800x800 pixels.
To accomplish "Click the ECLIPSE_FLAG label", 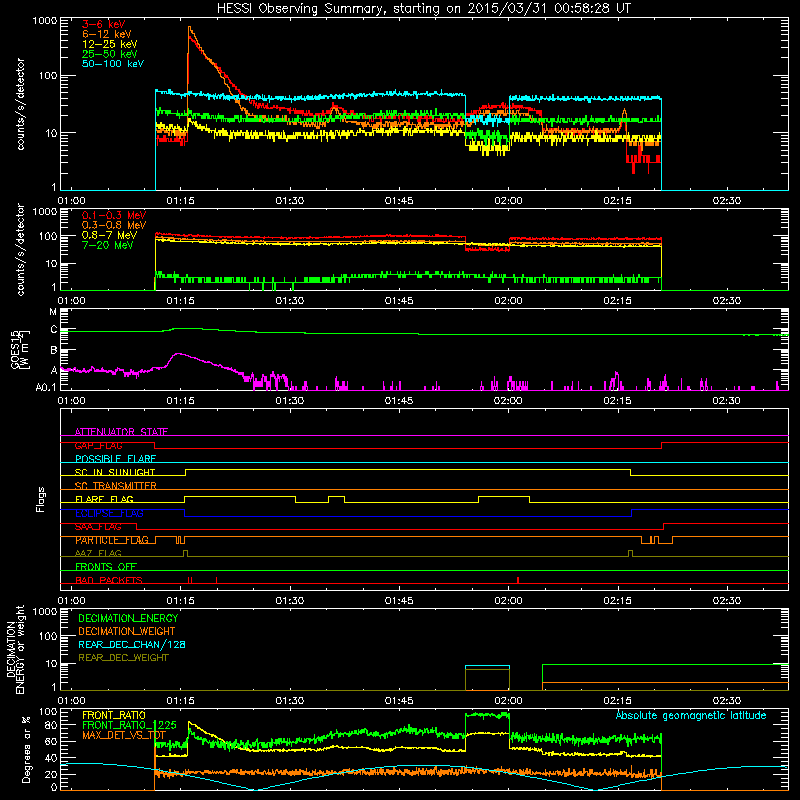I will click(109, 513).
